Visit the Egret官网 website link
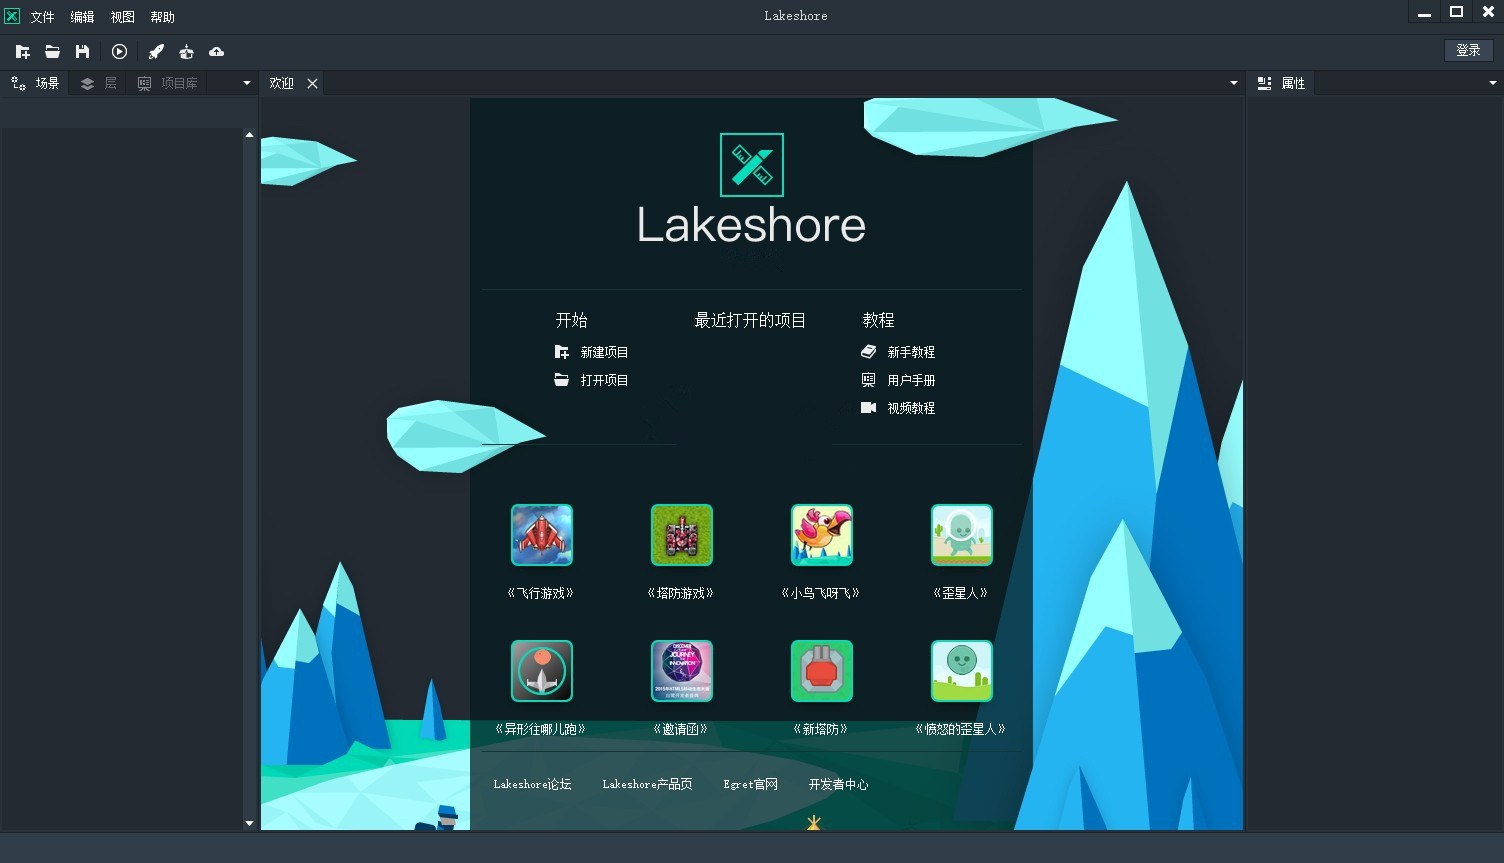This screenshot has height=863, width=1504. click(x=750, y=784)
